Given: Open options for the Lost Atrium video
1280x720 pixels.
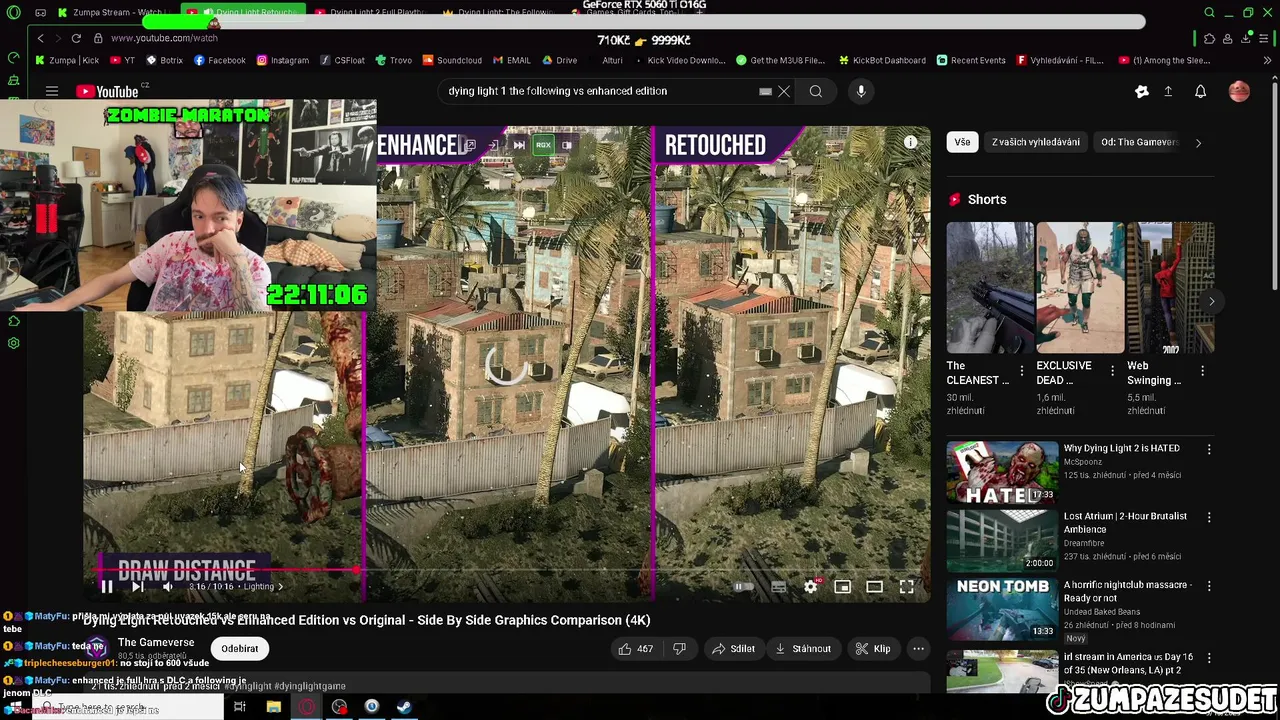Looking at the screenshot, I should [x=1209, y=517].
